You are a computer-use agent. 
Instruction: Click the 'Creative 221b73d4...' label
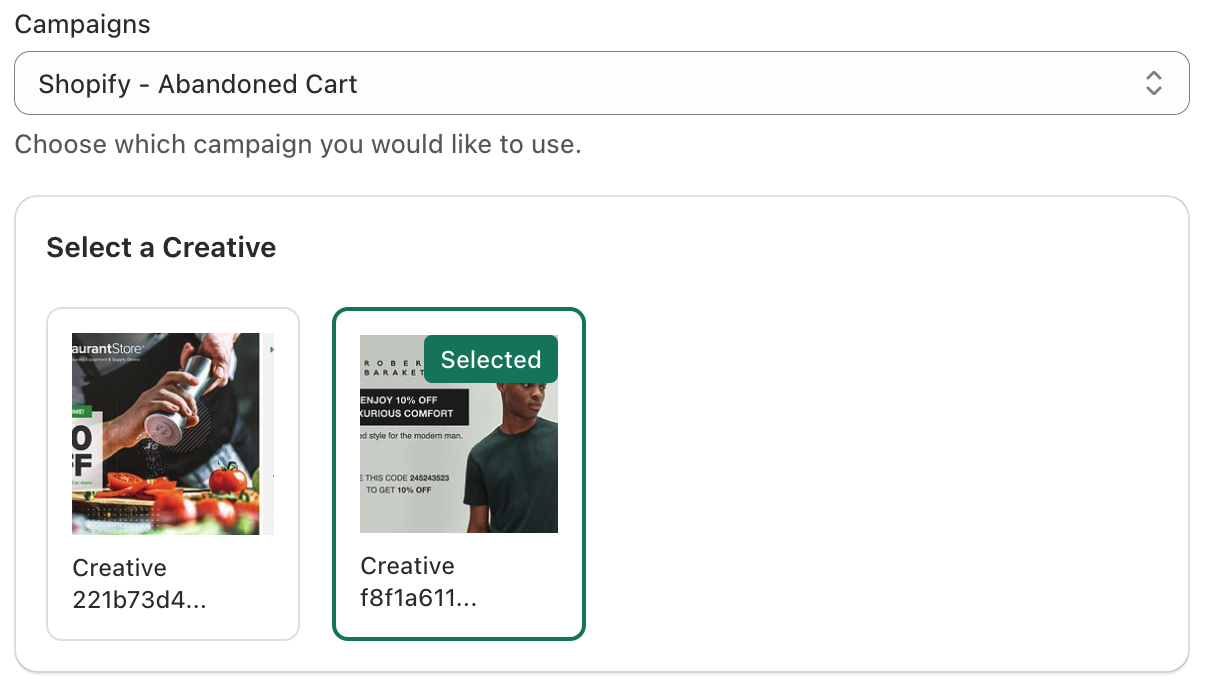pyautogui.click(x=140, y=584)
